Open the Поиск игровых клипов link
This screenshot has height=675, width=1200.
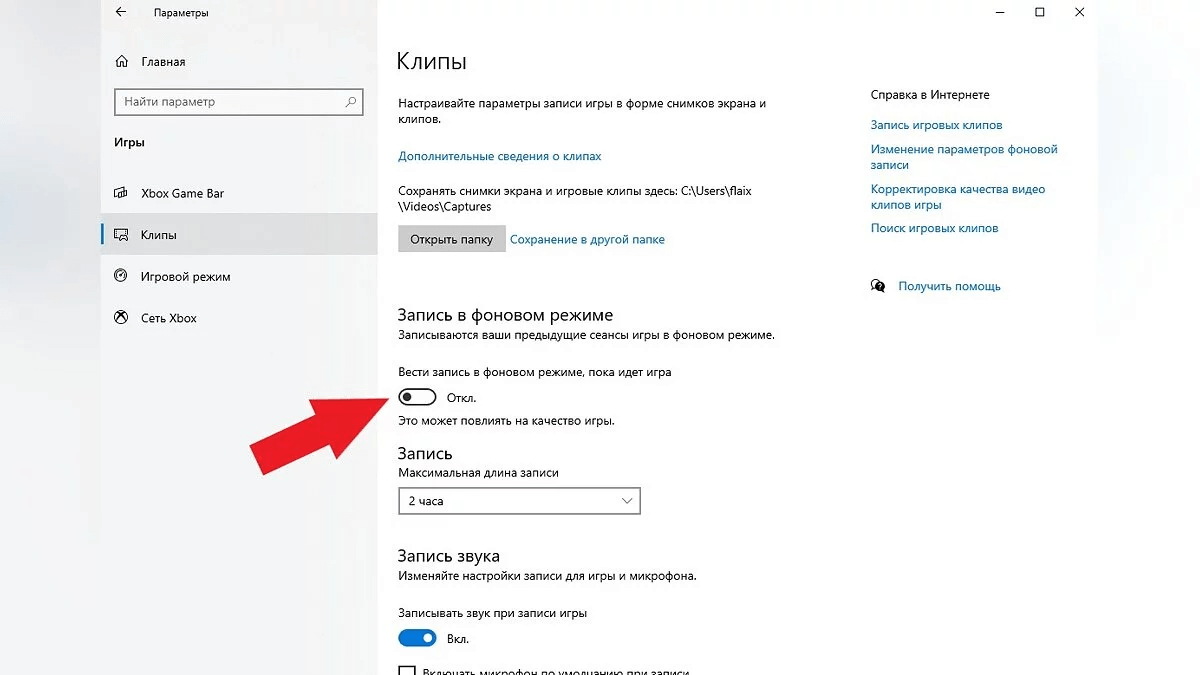[x=934, y=228]
